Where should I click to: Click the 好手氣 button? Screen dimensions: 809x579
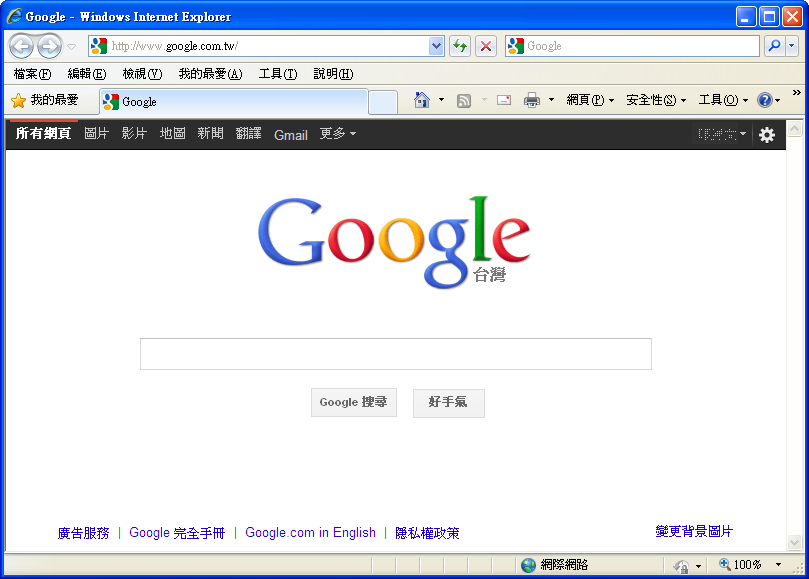(448, 402)
